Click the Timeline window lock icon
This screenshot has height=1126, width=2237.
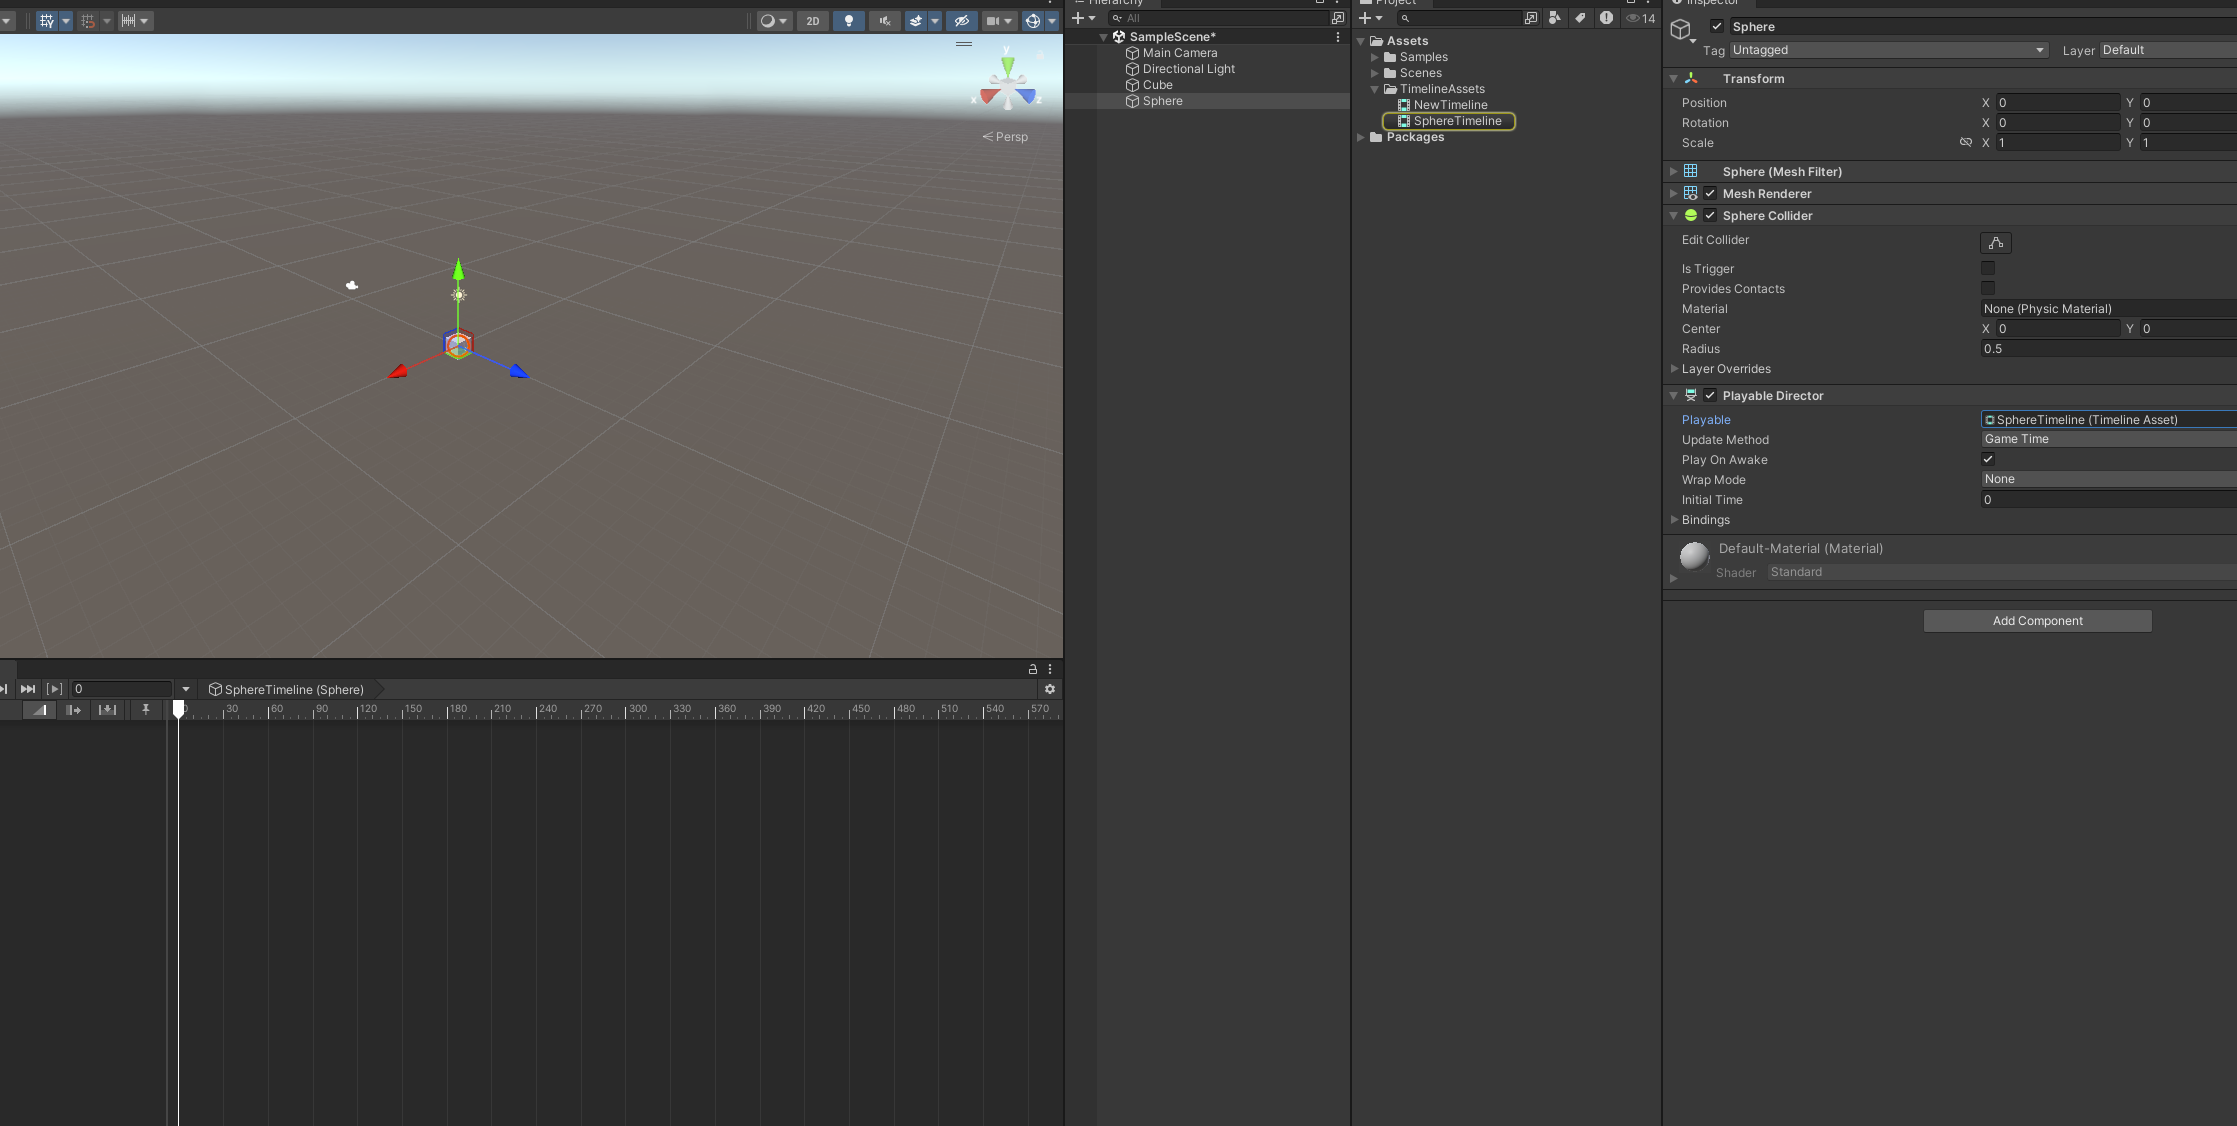point(1033,669)
